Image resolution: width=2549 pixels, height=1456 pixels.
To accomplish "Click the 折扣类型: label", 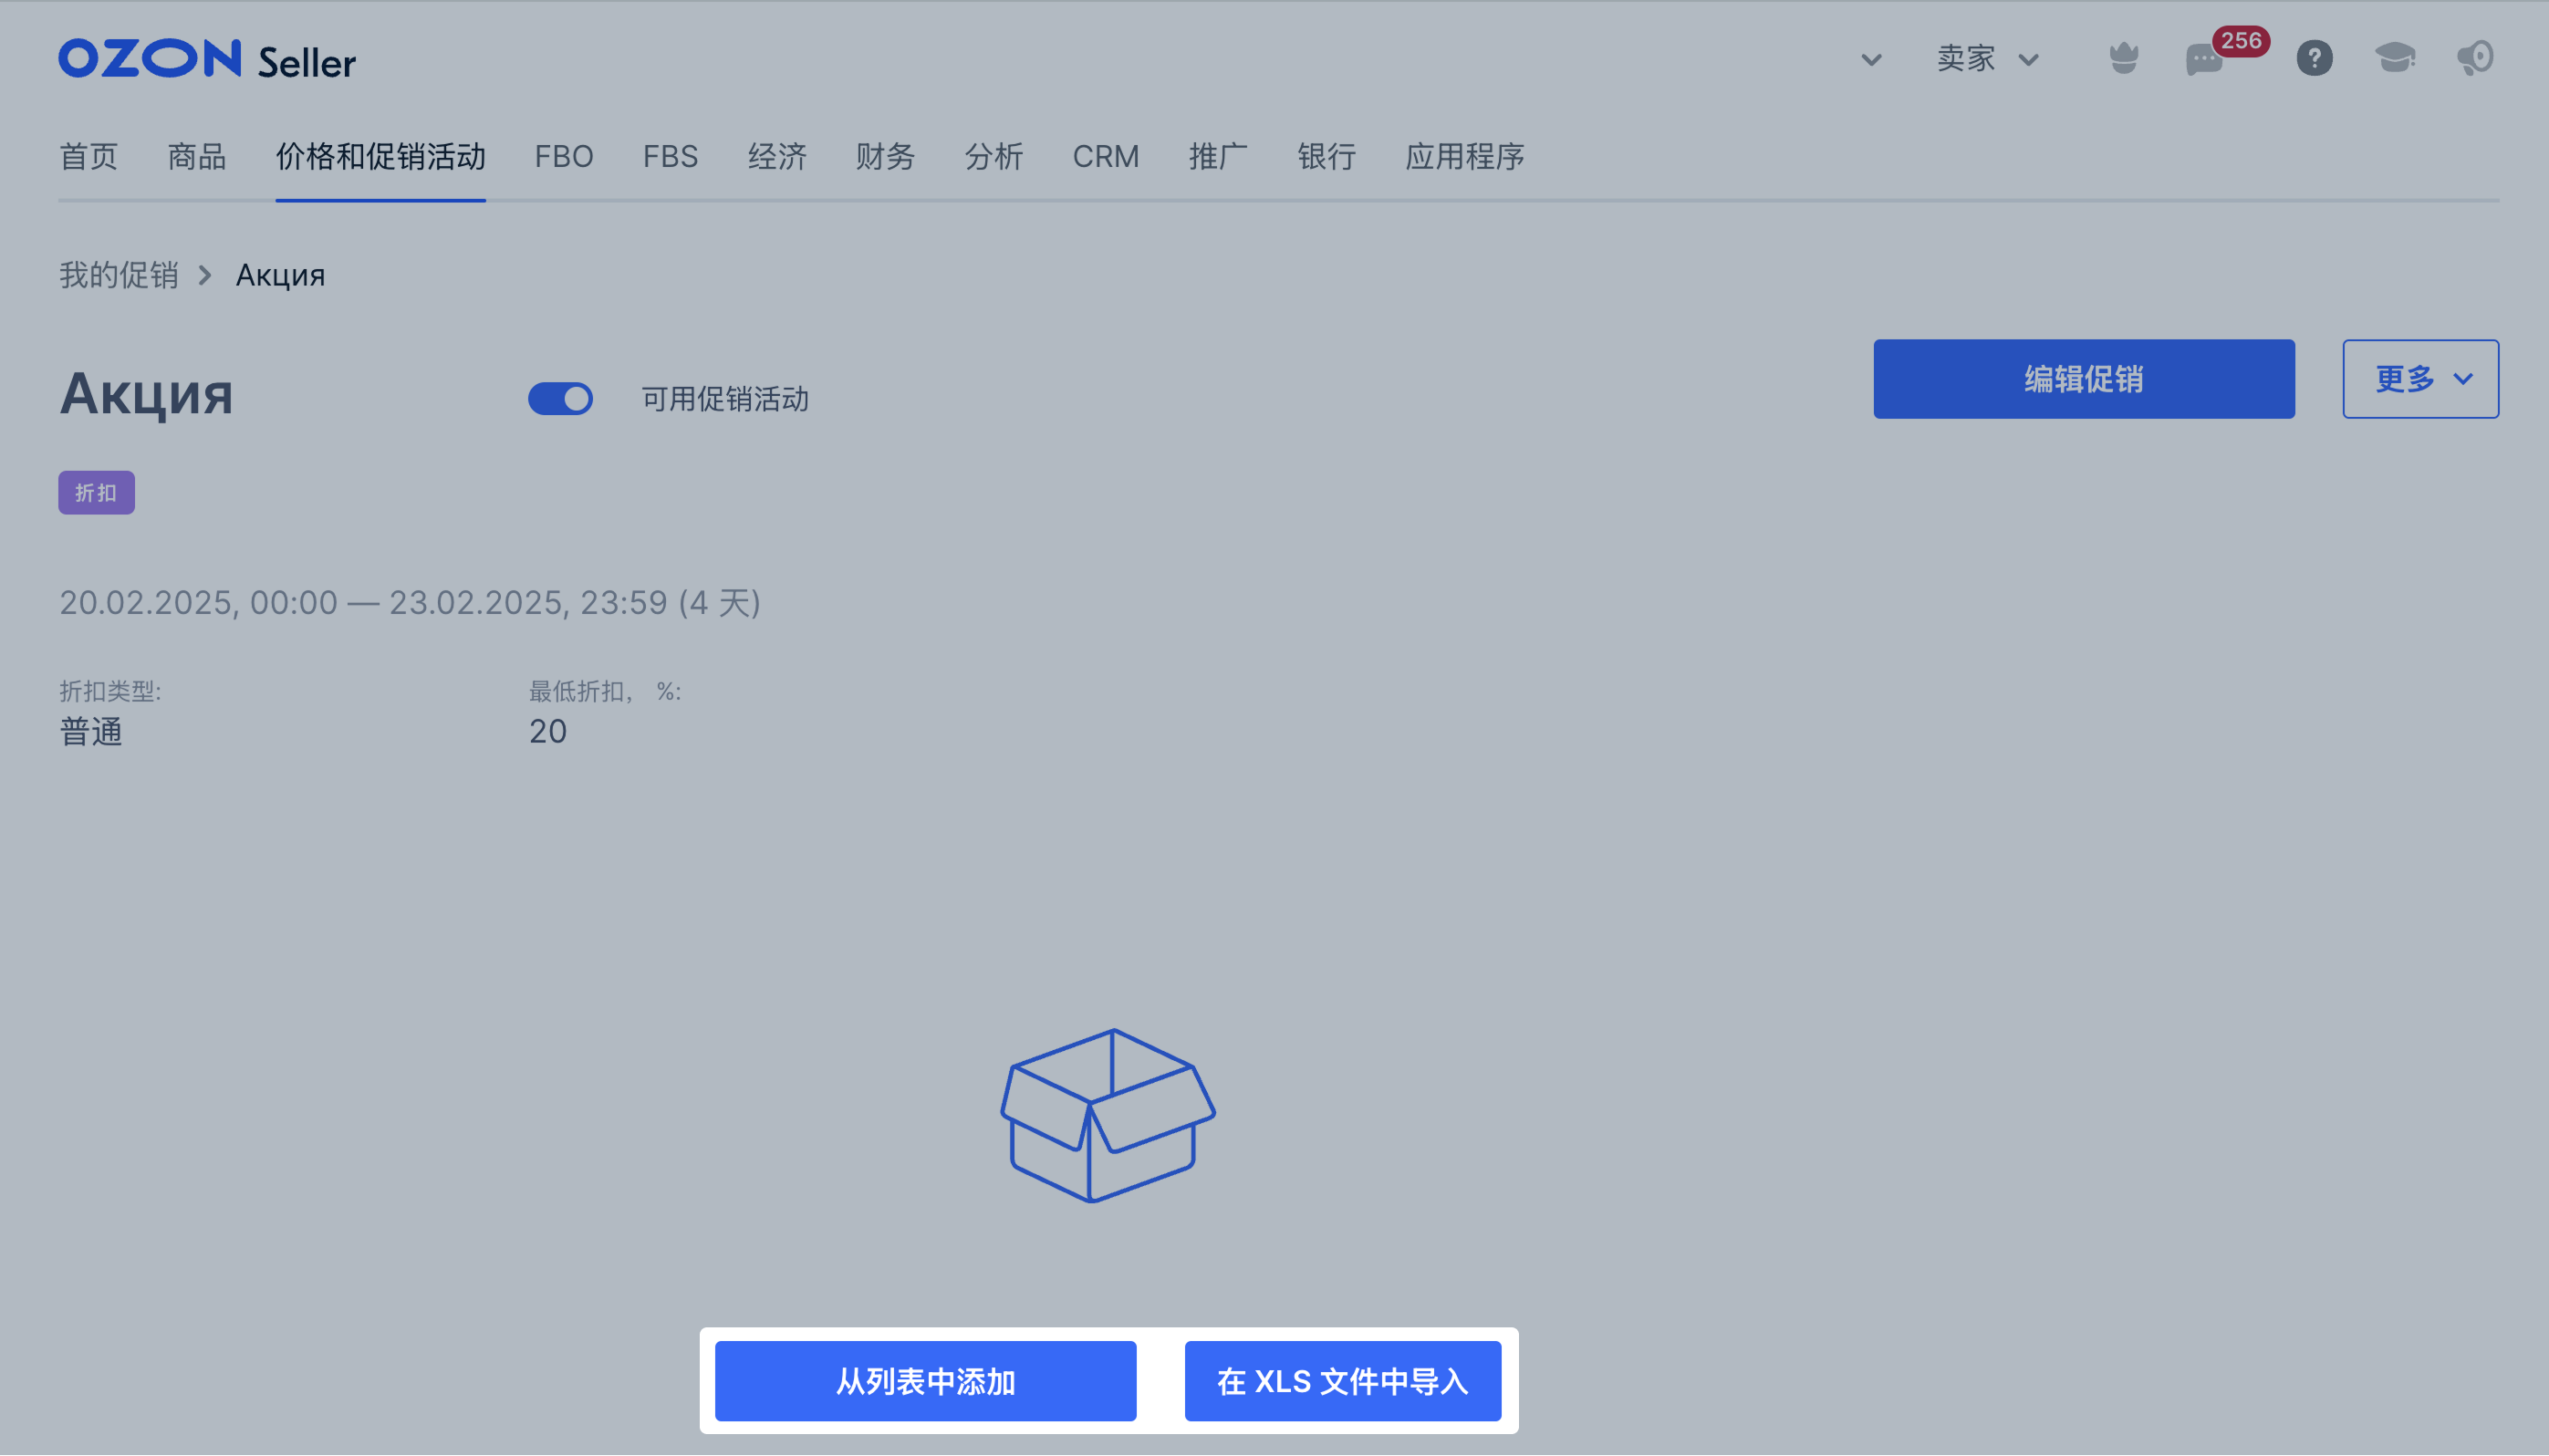I will click(110, 691).
